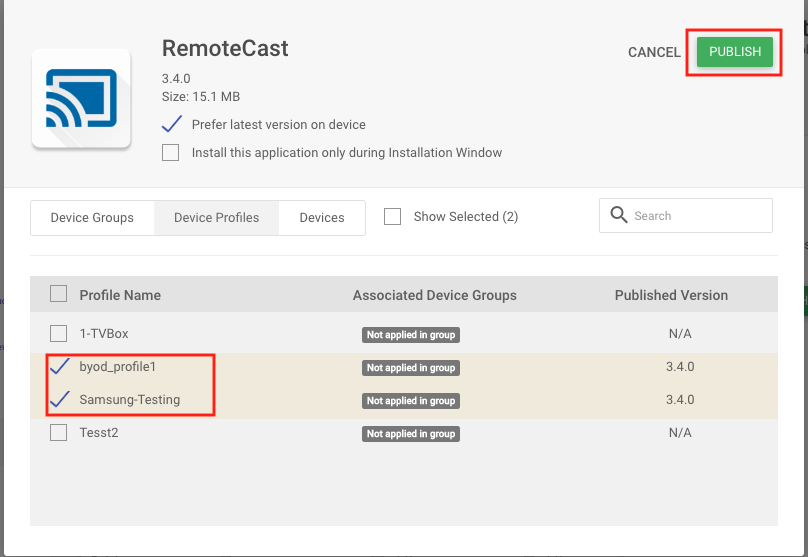The width and height of the screenshot is (808, 557).
Task: Enable install only during Installation Window
Action: pyautogui.click(x=171, y=153)
